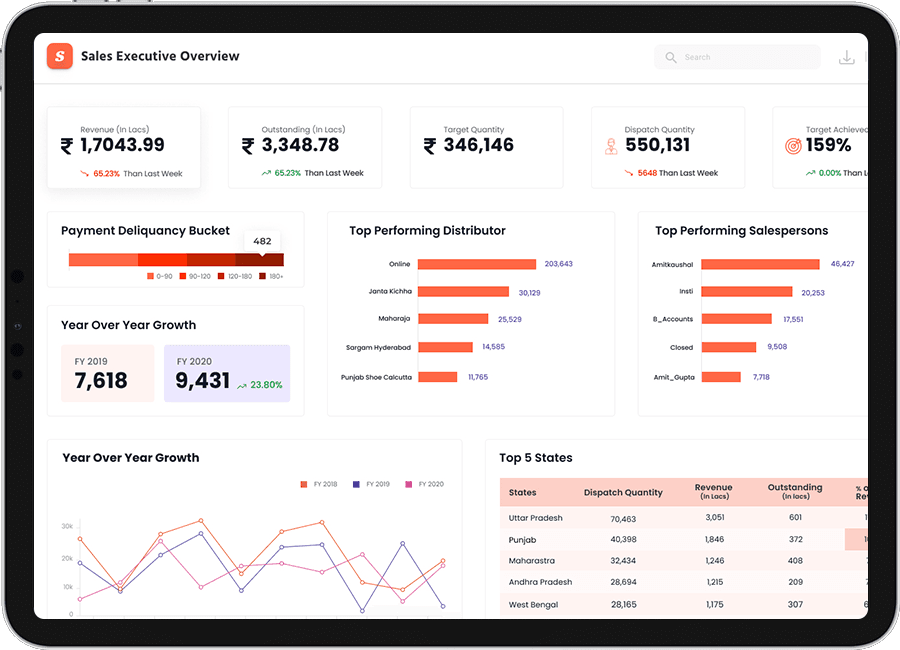Click the orange S app logo
Image resolution: width=900 pixels, height=650 pixels.
(60, 57)
